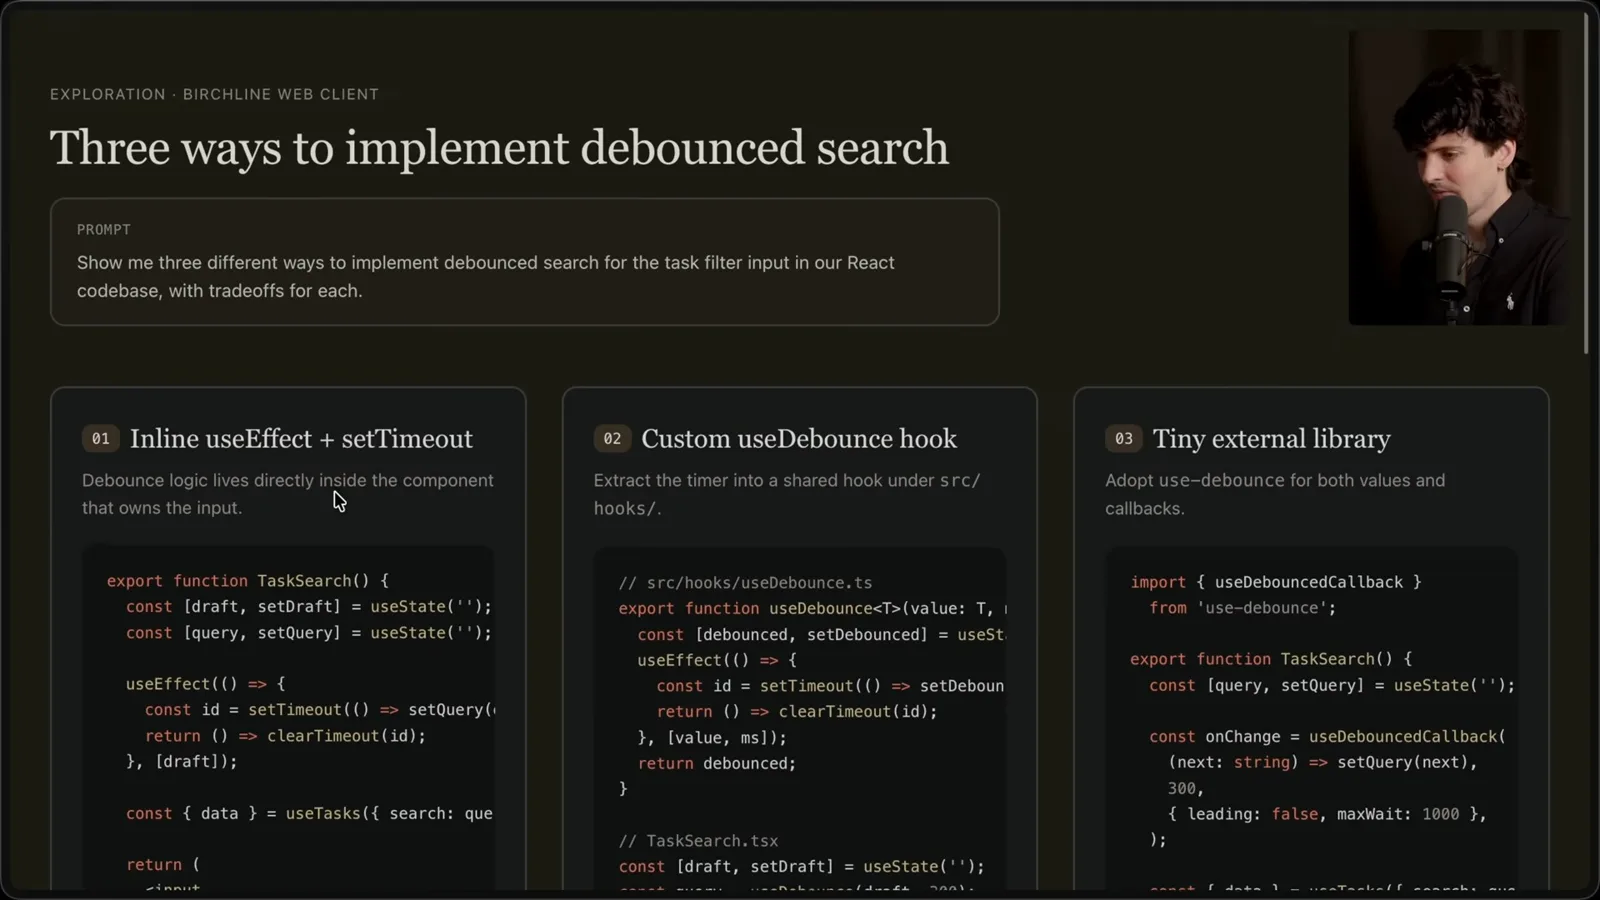Click the '01' badge on the first card
The height and width of the screenshot is (900, 1600).
click(x=100, y=438)
